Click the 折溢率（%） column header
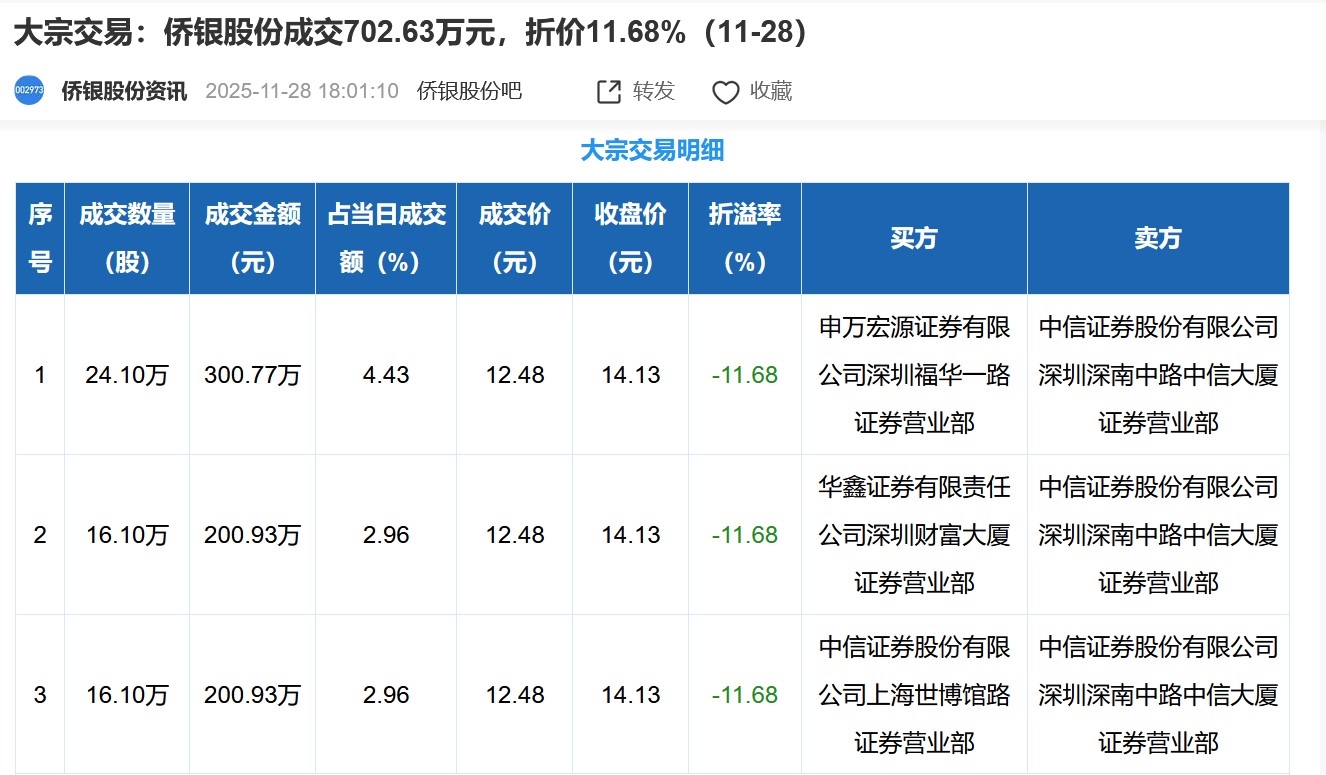1326x775 pixels. coord(745,238)
